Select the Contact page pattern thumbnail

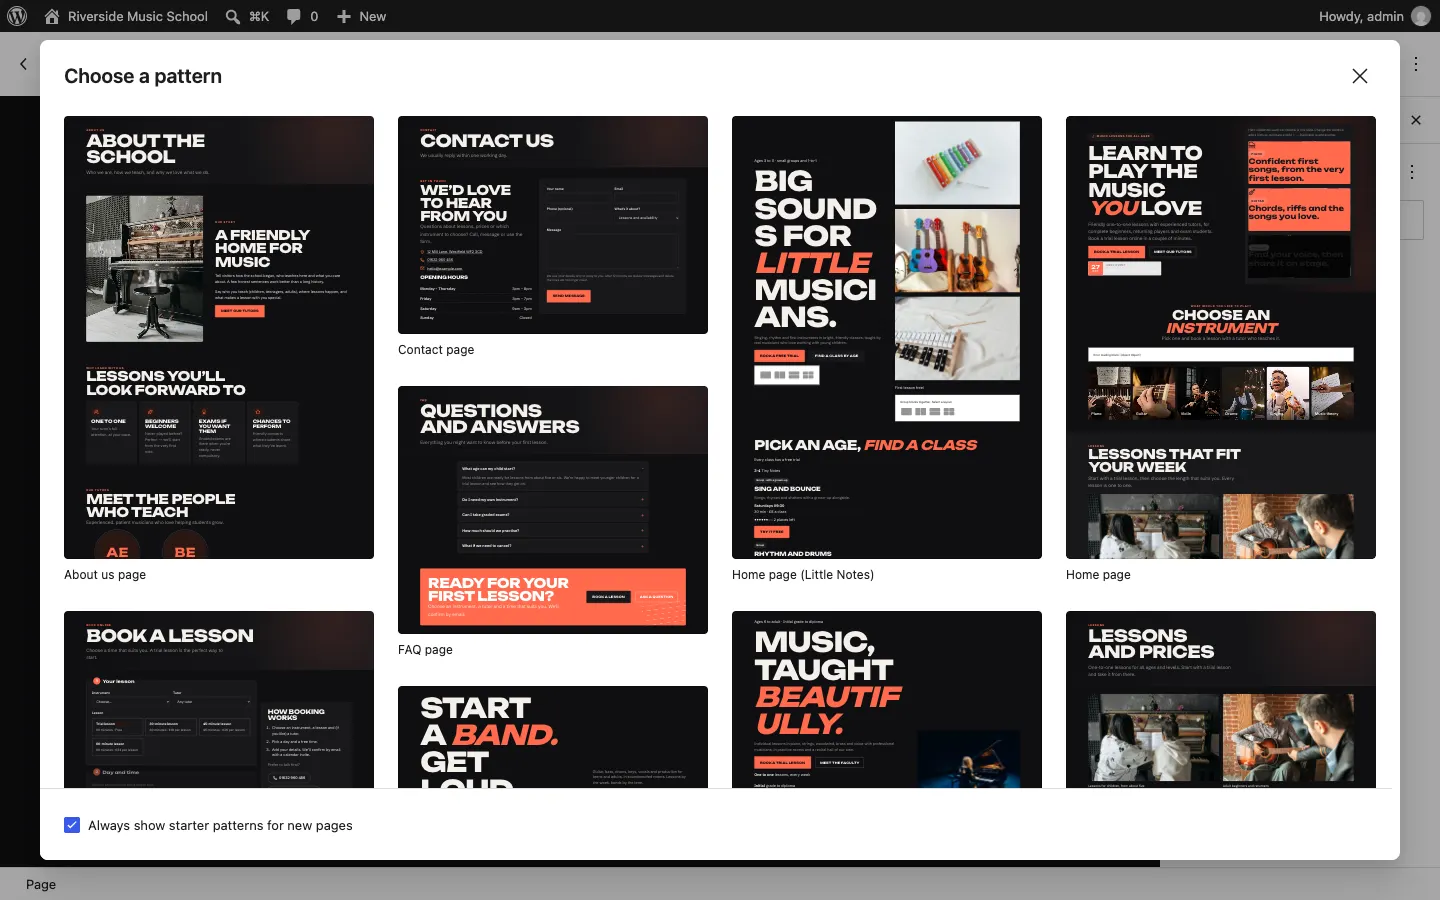click(553, 225)
